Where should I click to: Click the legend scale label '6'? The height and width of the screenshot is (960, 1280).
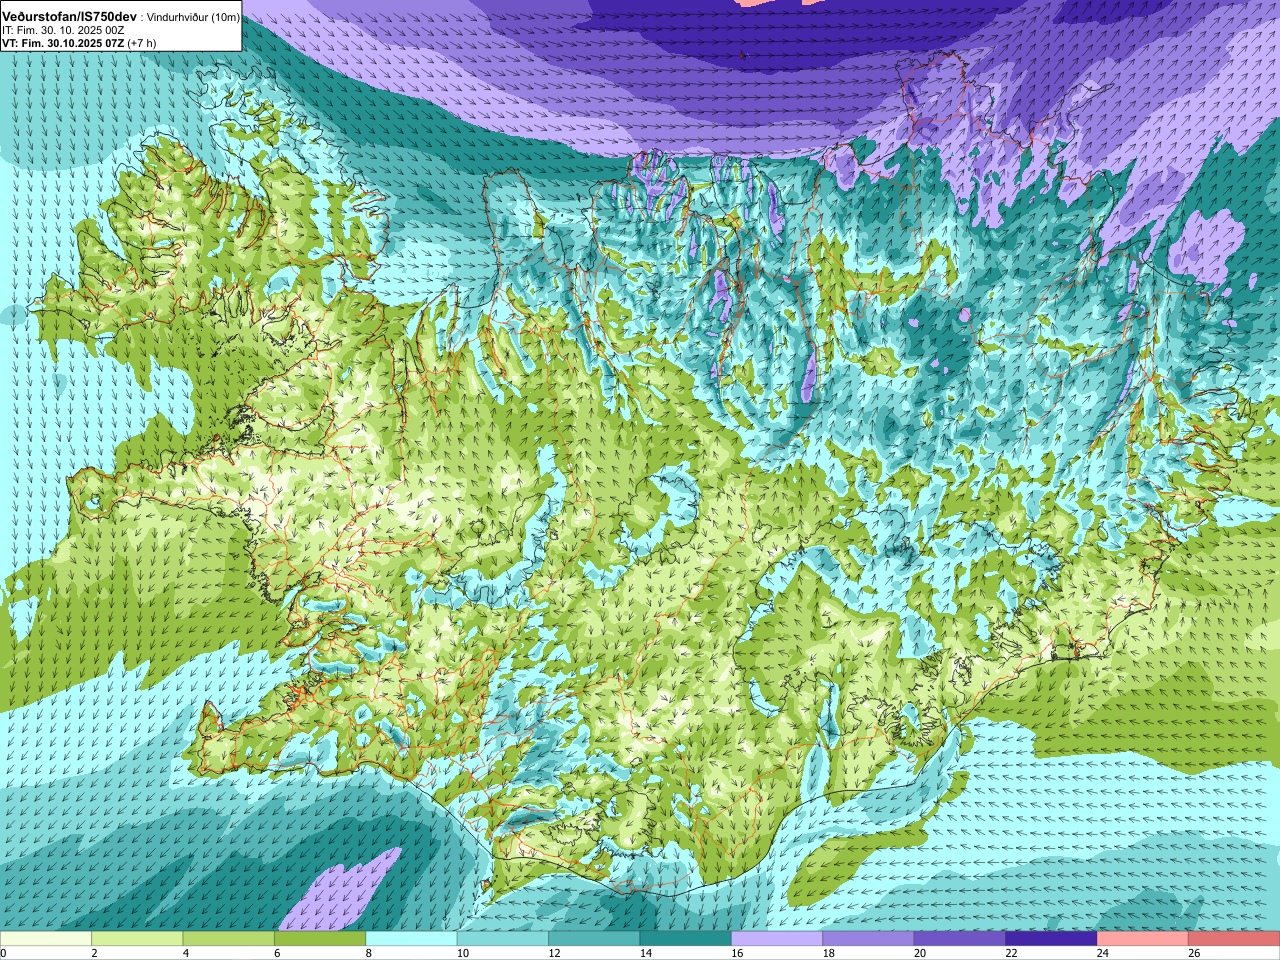click(x=278, y=953)
